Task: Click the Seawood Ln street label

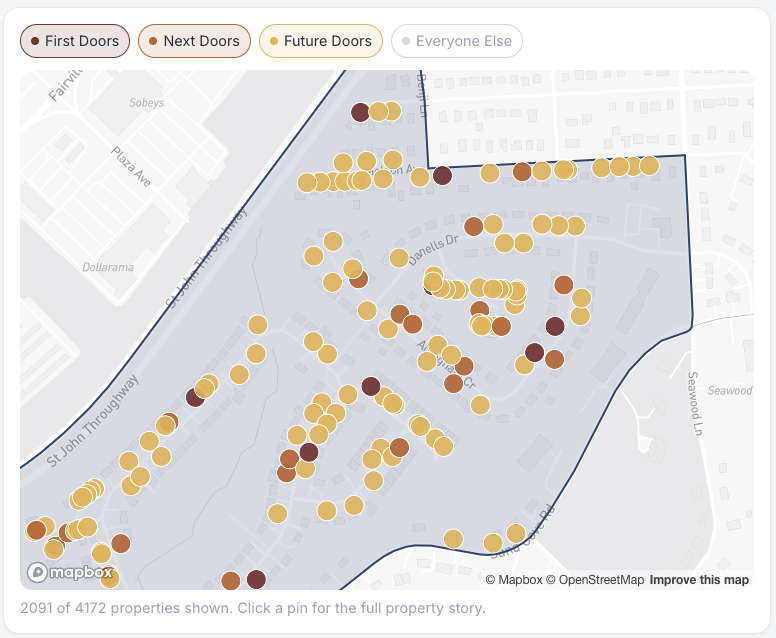Action: (695, 403)
